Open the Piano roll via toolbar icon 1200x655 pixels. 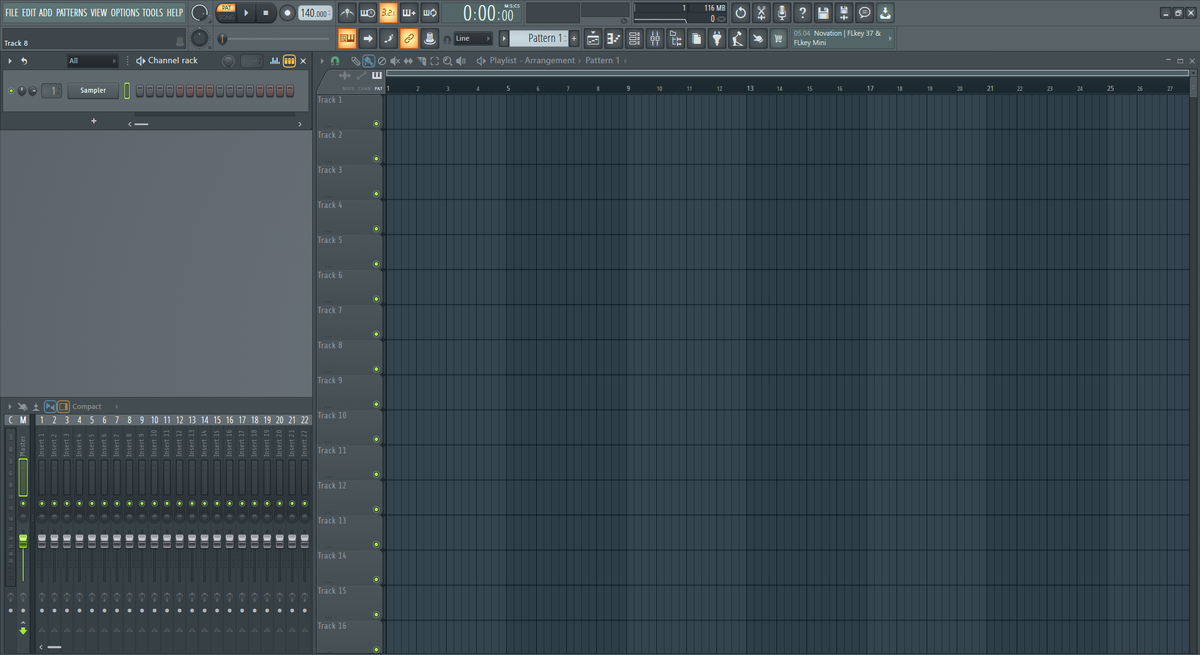(613, 39)
